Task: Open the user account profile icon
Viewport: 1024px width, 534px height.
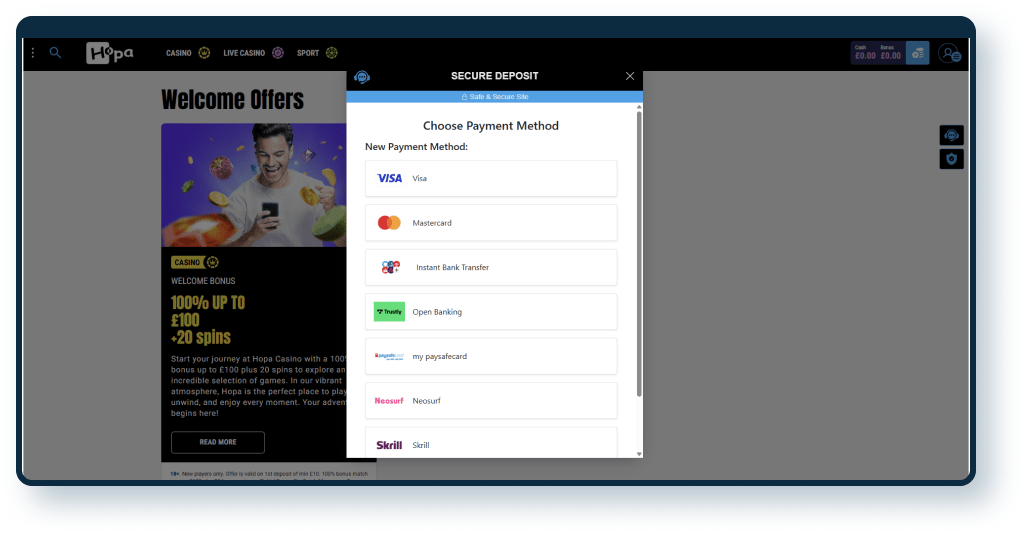Action: pyautogui.click(x=949, y=54)
